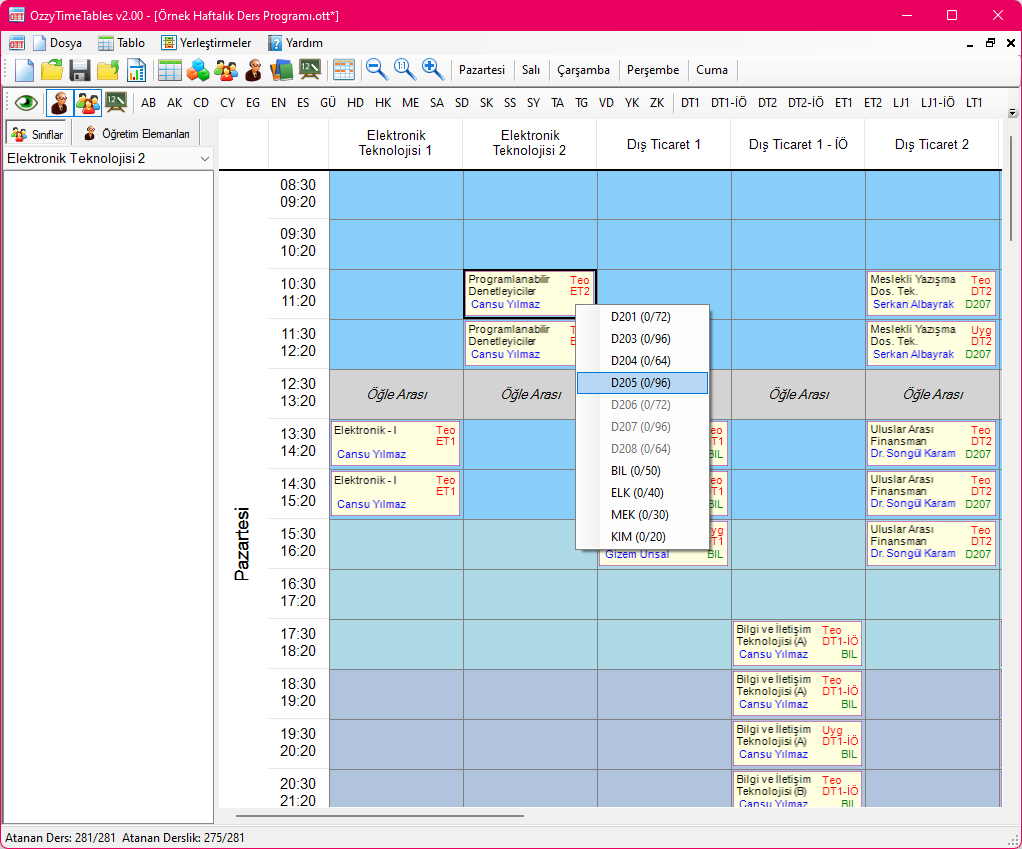Click the save floppy disk icon

[80, 70]
